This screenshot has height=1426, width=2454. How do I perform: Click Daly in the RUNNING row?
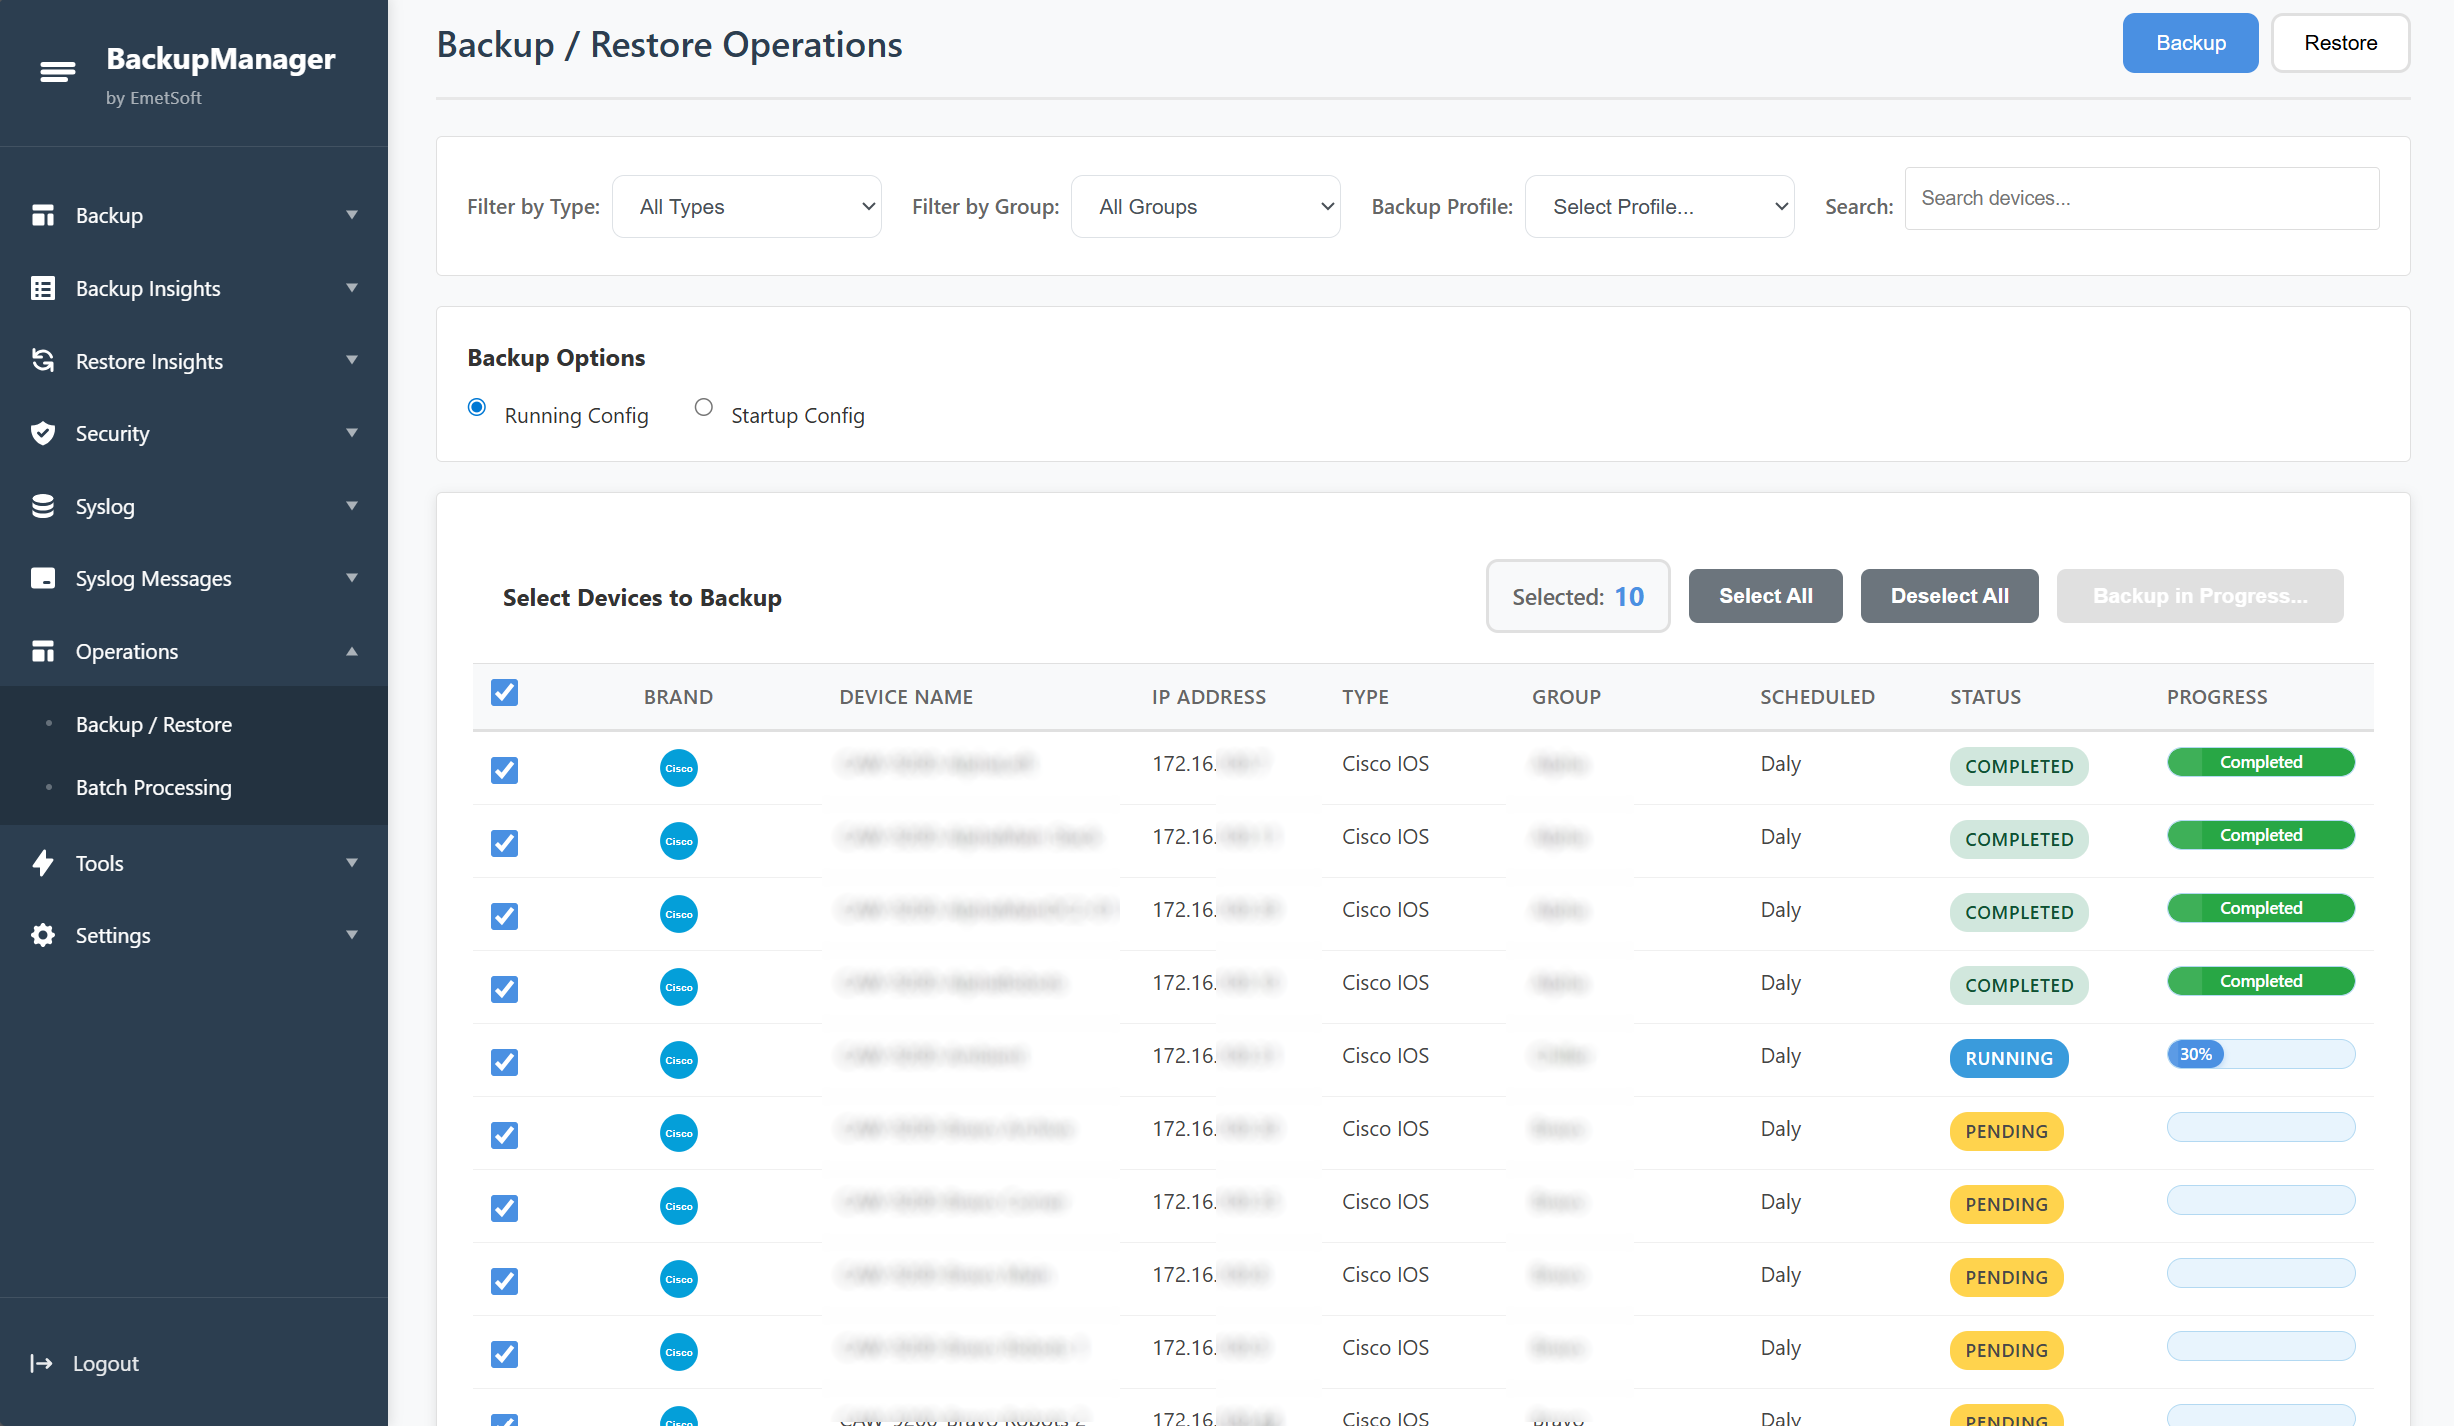tap(1780, 1056)
